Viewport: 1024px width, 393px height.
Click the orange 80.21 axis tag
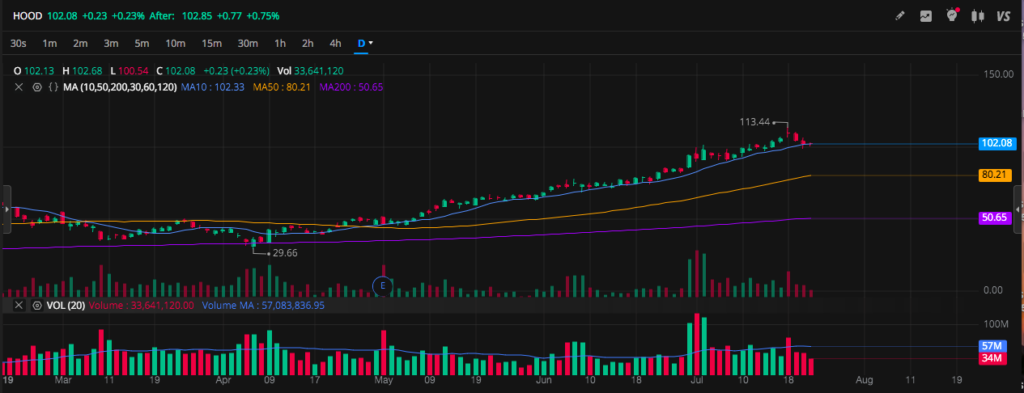click(x=995, y=175)
